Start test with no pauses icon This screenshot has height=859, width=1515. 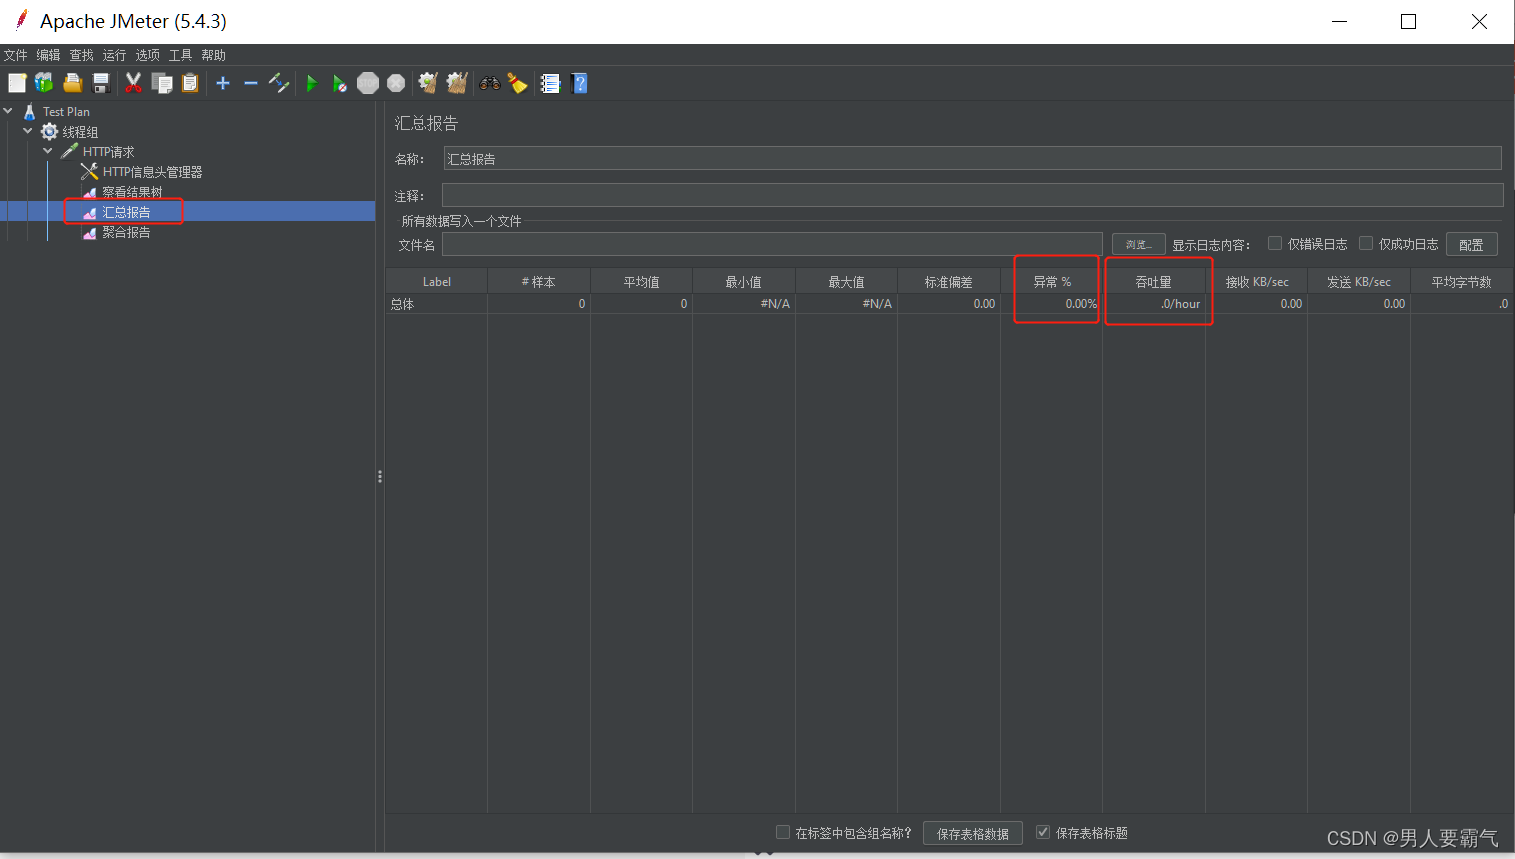tap(340, 83)
